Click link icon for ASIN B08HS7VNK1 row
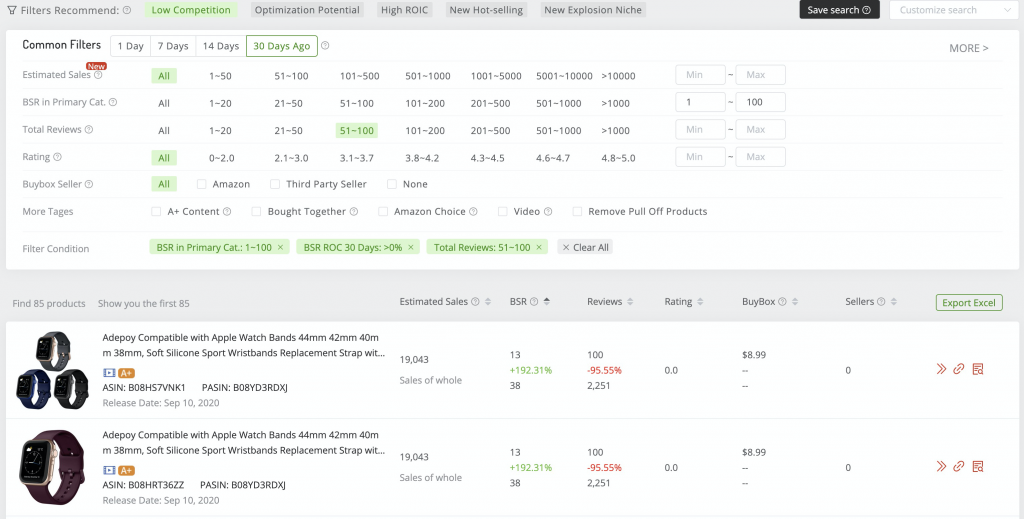This screenshot has width=1024, height=519. (959, 370)
